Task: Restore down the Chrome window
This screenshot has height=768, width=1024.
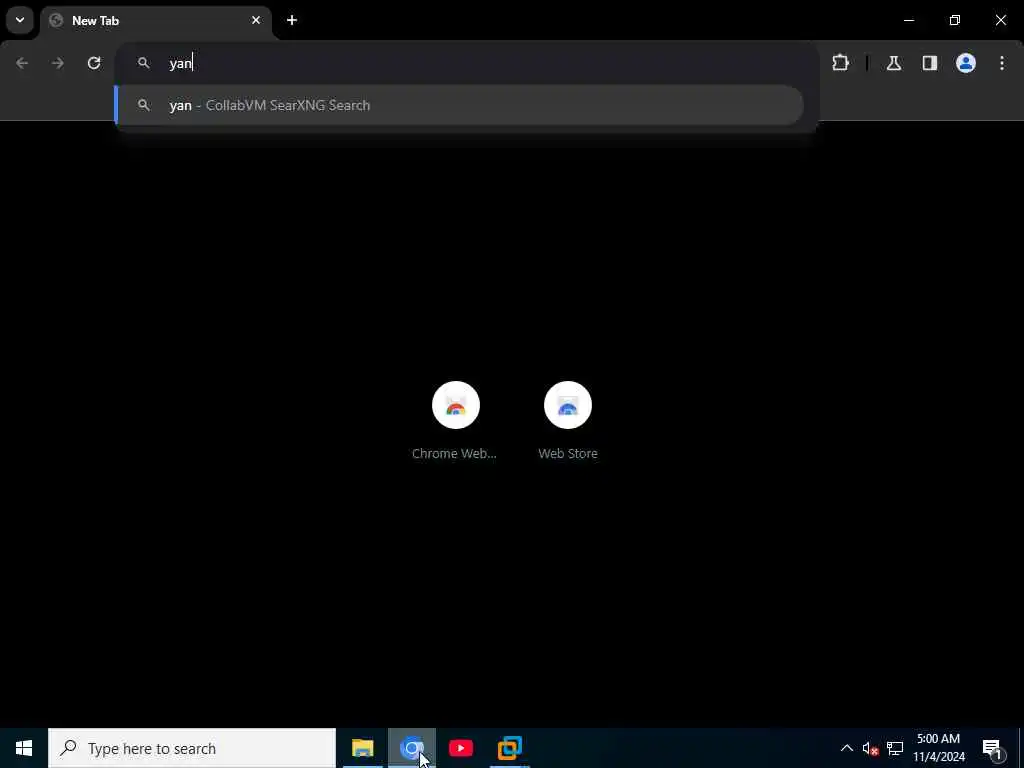Action: [955, 20]
